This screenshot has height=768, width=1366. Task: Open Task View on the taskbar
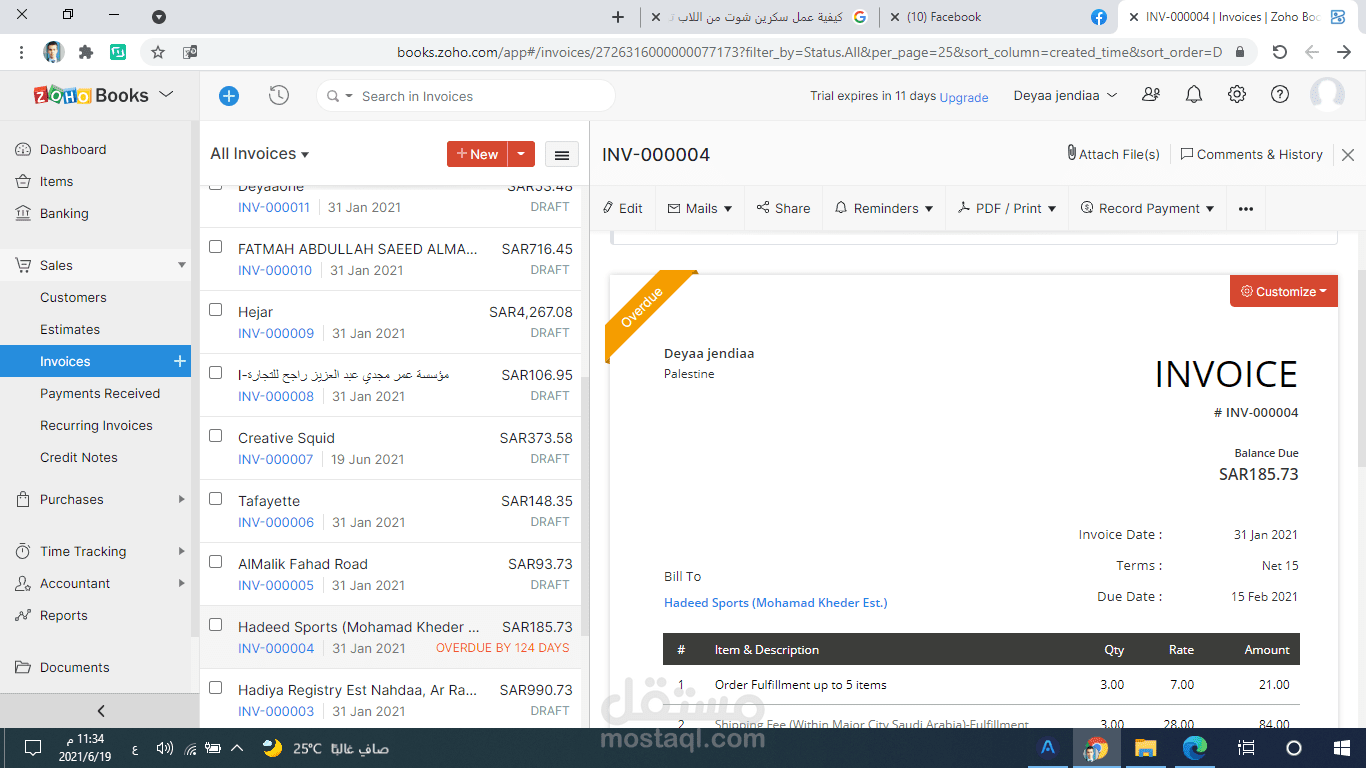pyautogui.click(x=1246, y=747)
